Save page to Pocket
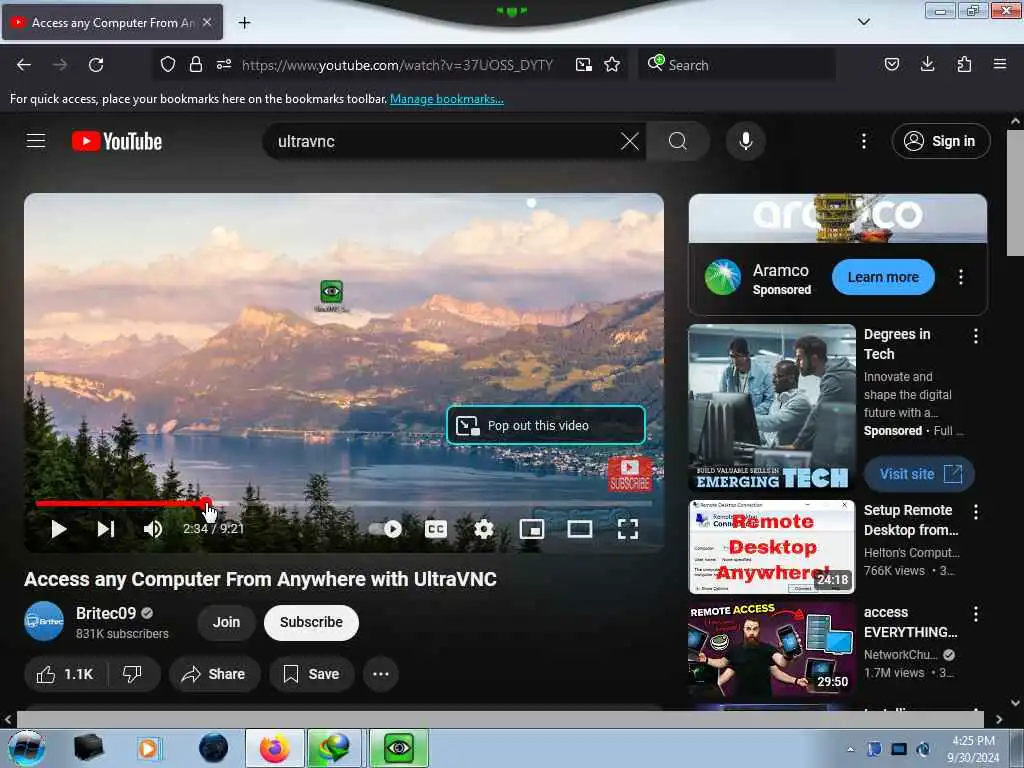The image size is (1024, 768). pos(891,65)
